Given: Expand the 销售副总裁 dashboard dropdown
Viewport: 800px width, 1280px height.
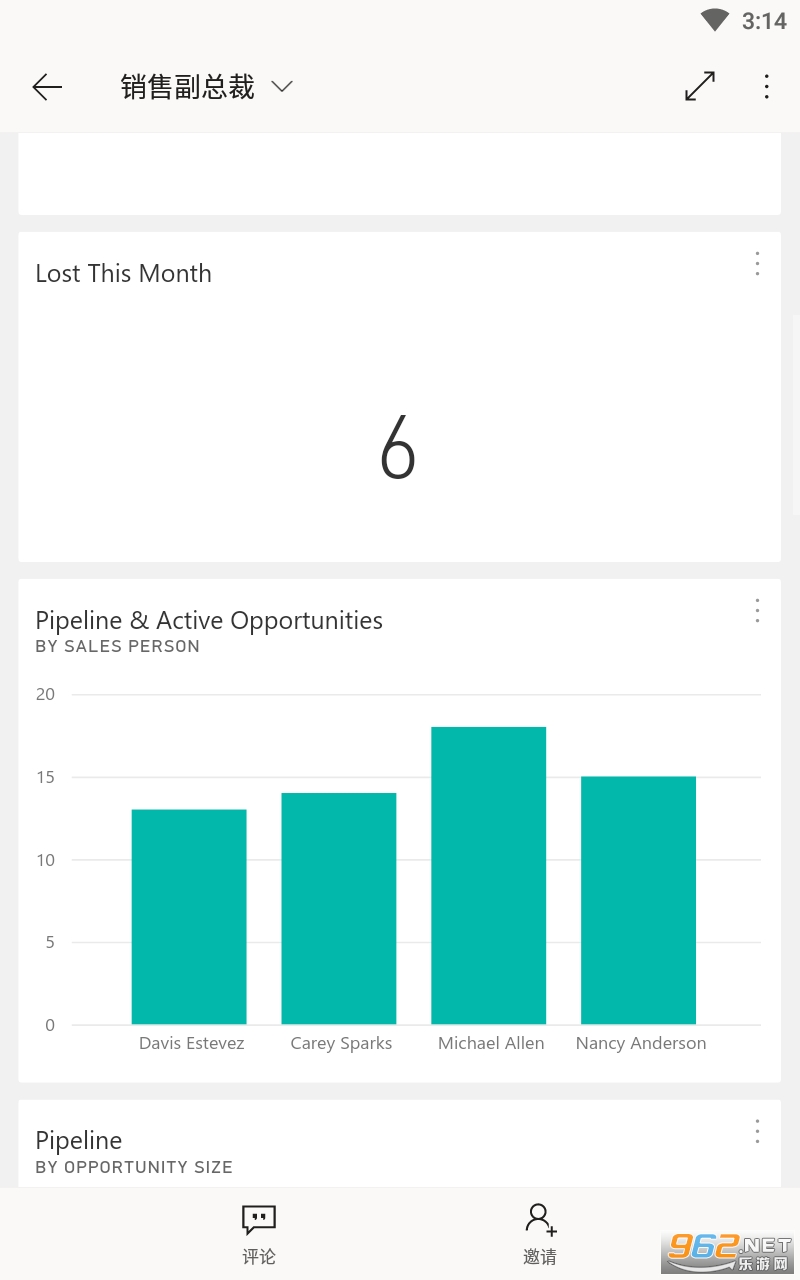Looking at the screenshot, I should (282, 87).
